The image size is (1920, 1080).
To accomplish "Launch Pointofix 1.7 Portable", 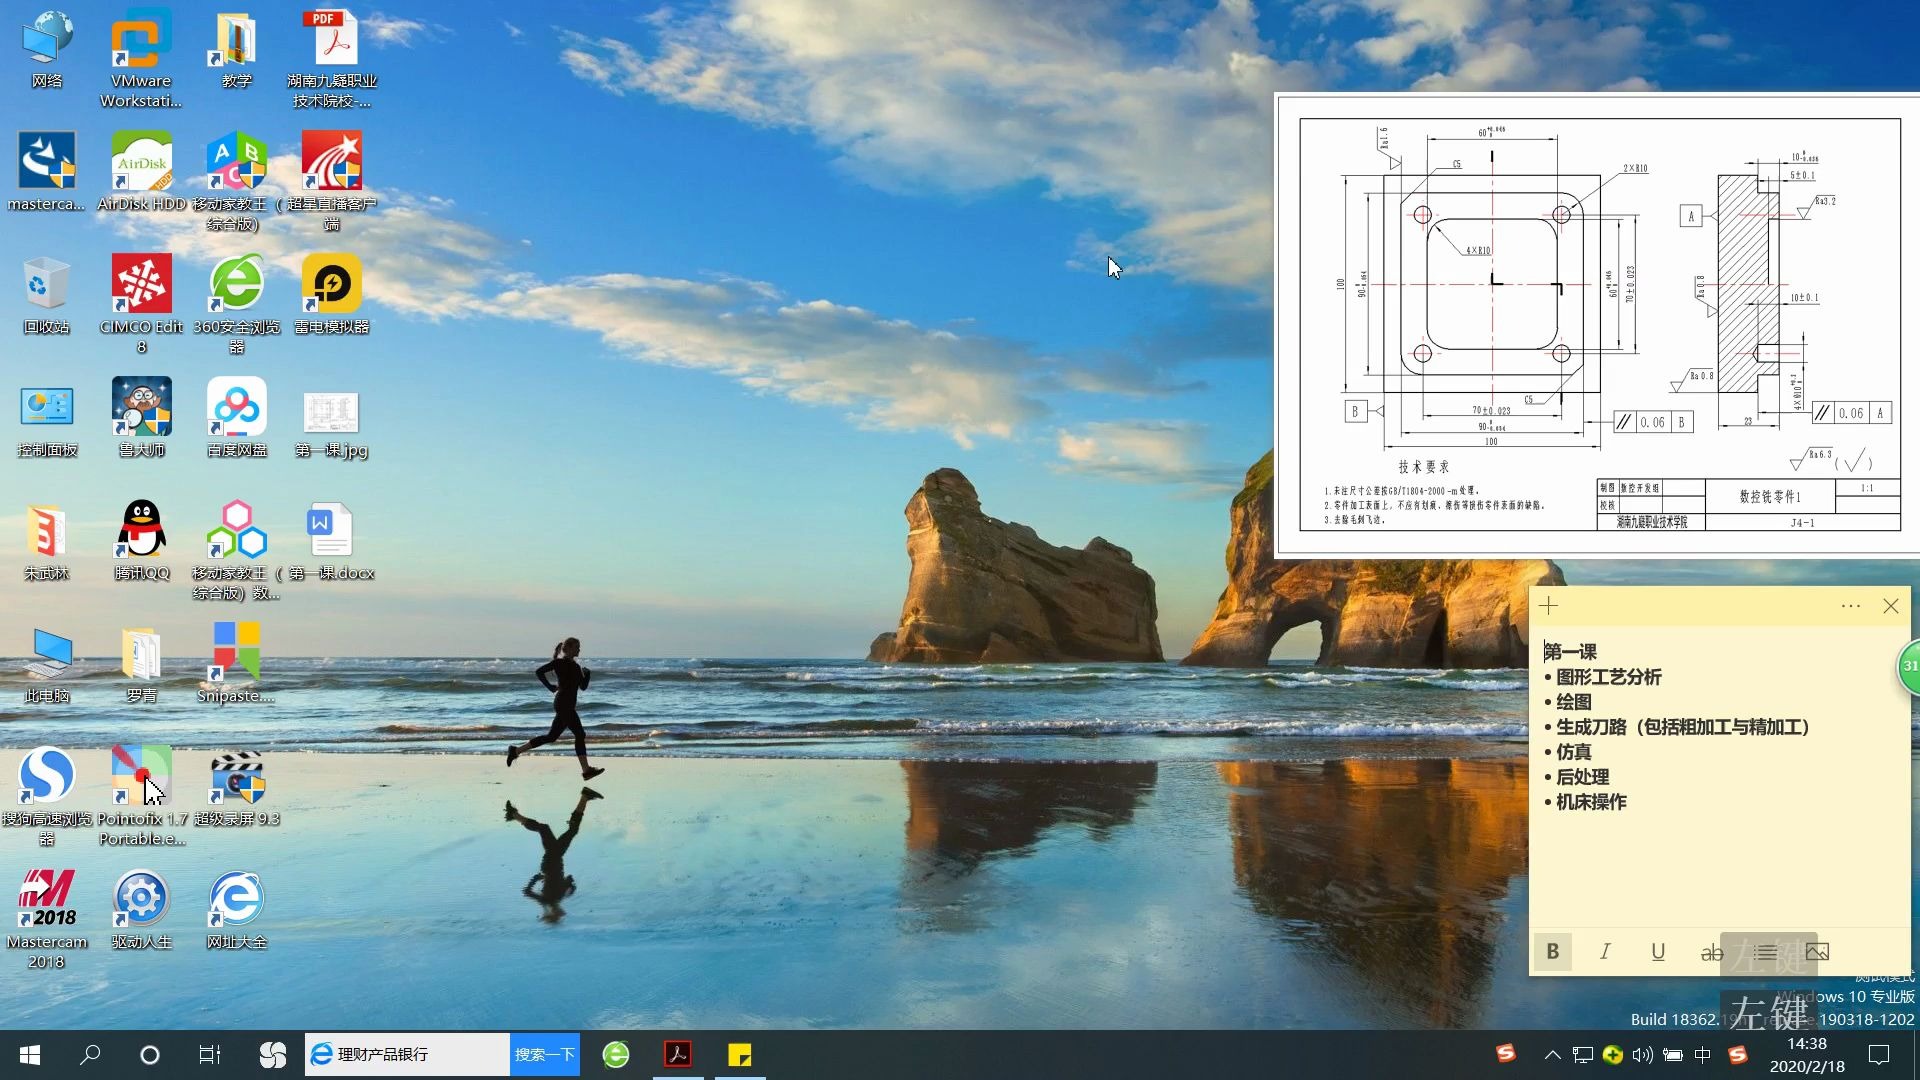I will tap(141, 796).
